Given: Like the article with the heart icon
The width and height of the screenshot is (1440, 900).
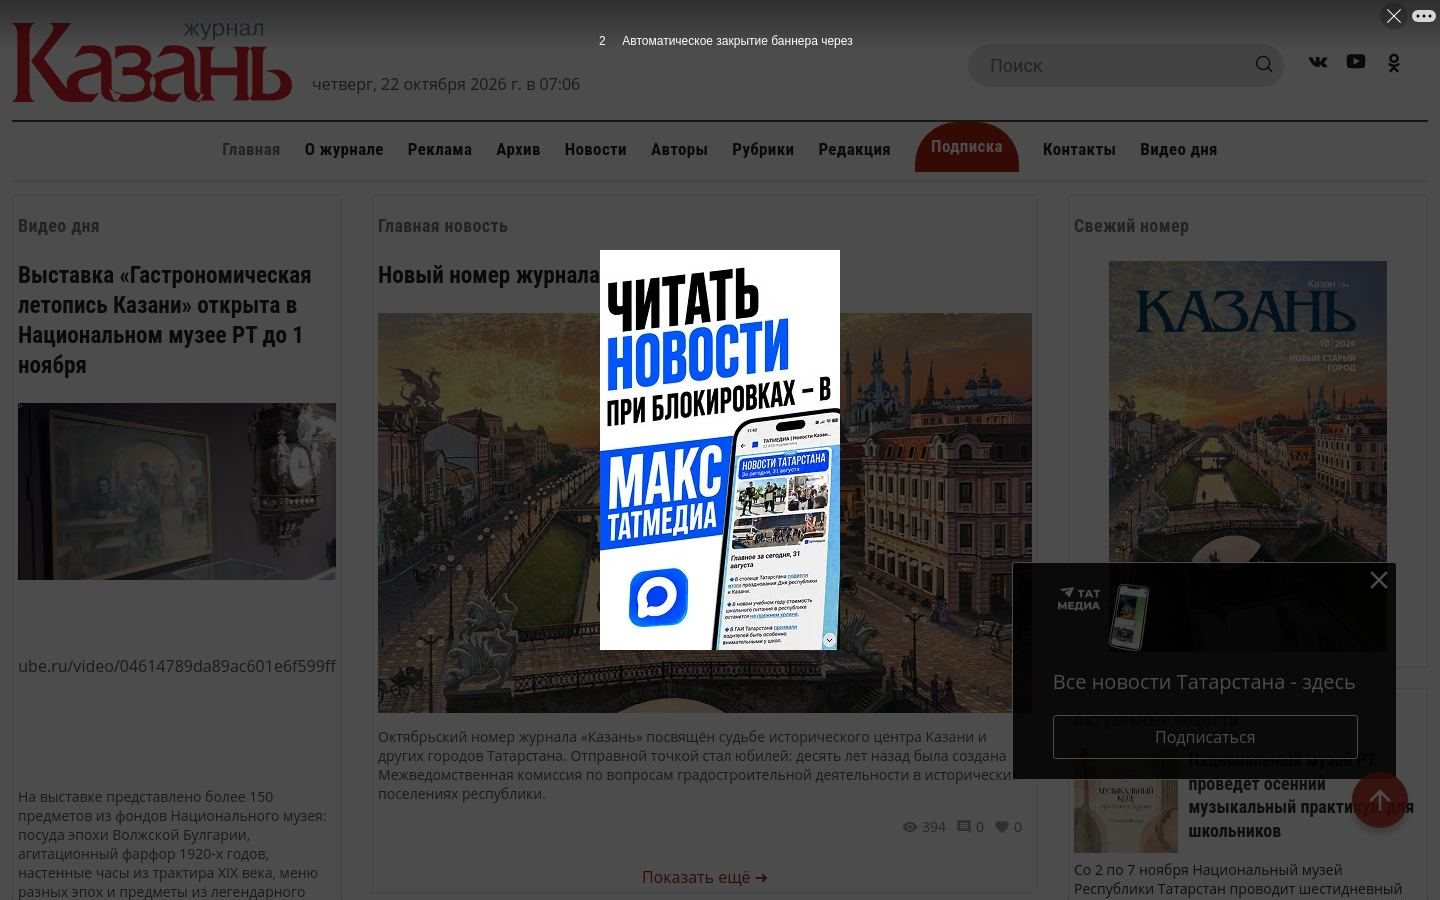Looking at the screenshot, I should [1002, 827].
